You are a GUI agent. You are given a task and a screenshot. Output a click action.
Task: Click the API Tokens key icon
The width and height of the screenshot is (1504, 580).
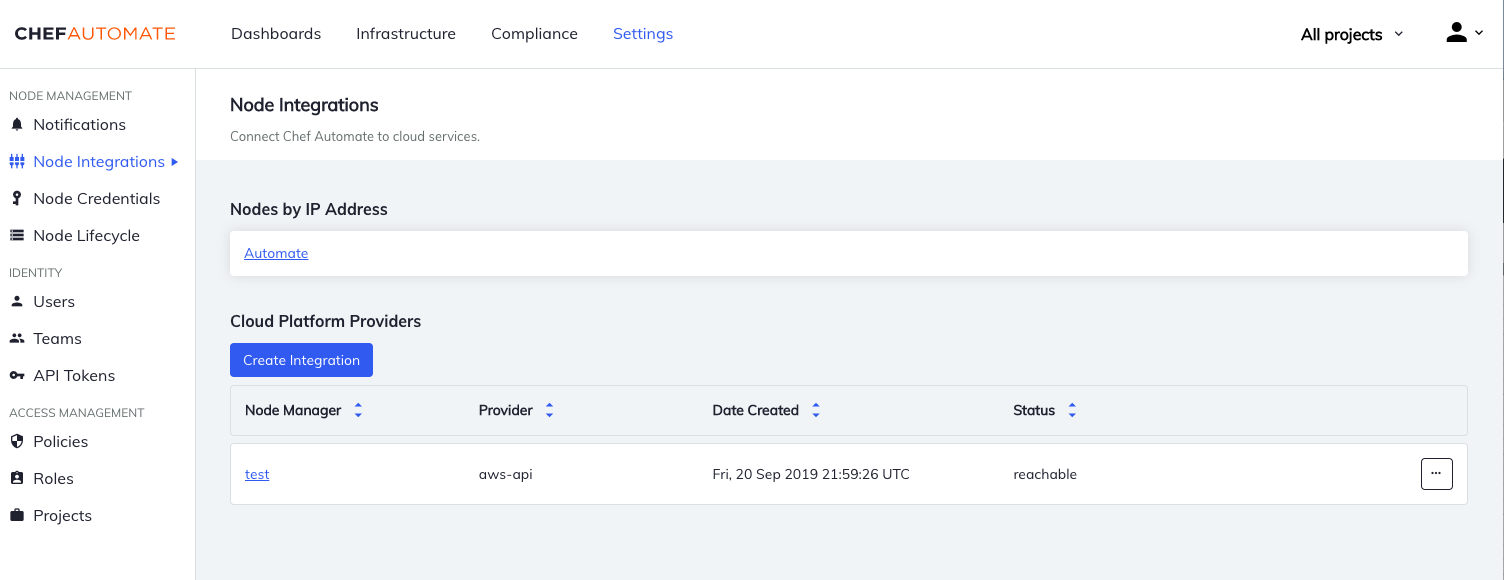click(17, 375)
